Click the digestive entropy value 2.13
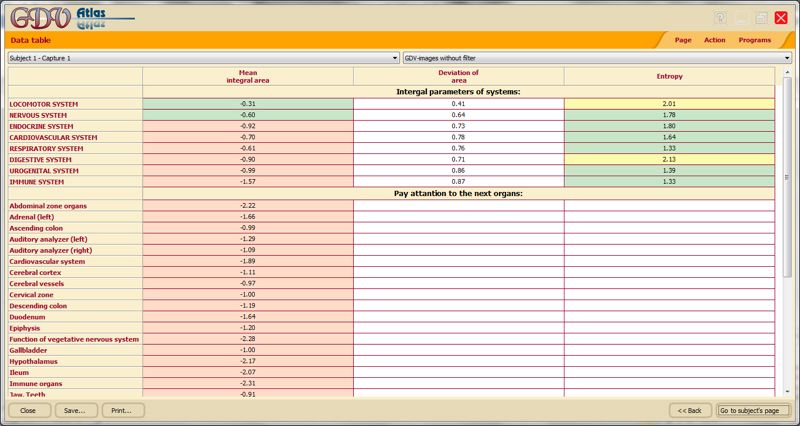This screenshot has width=800, height=426. pyautogui.click(x=669, y=160)
